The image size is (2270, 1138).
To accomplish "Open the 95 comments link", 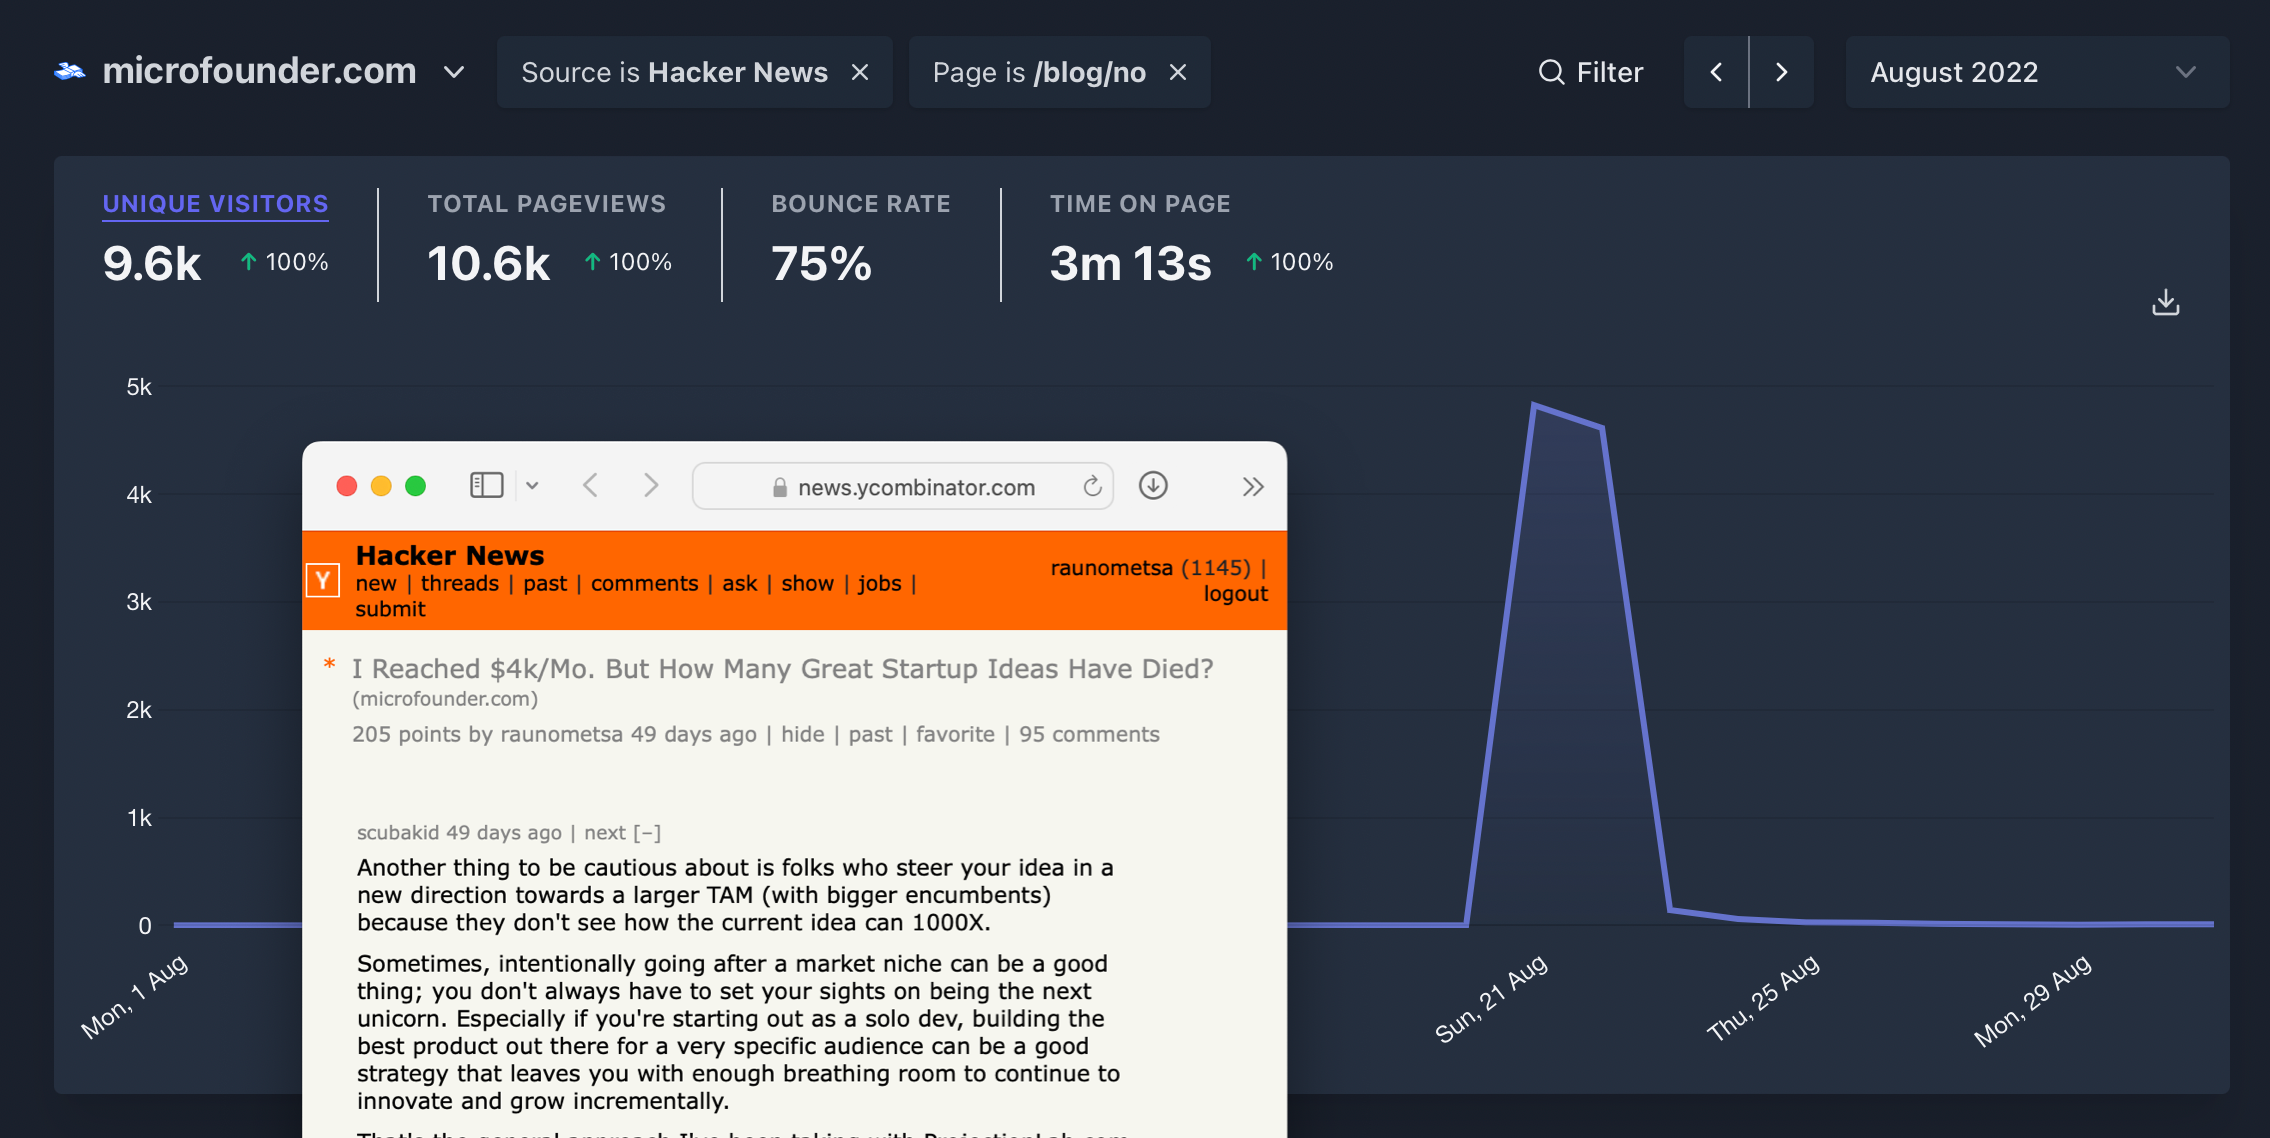I will (1089, 734).
